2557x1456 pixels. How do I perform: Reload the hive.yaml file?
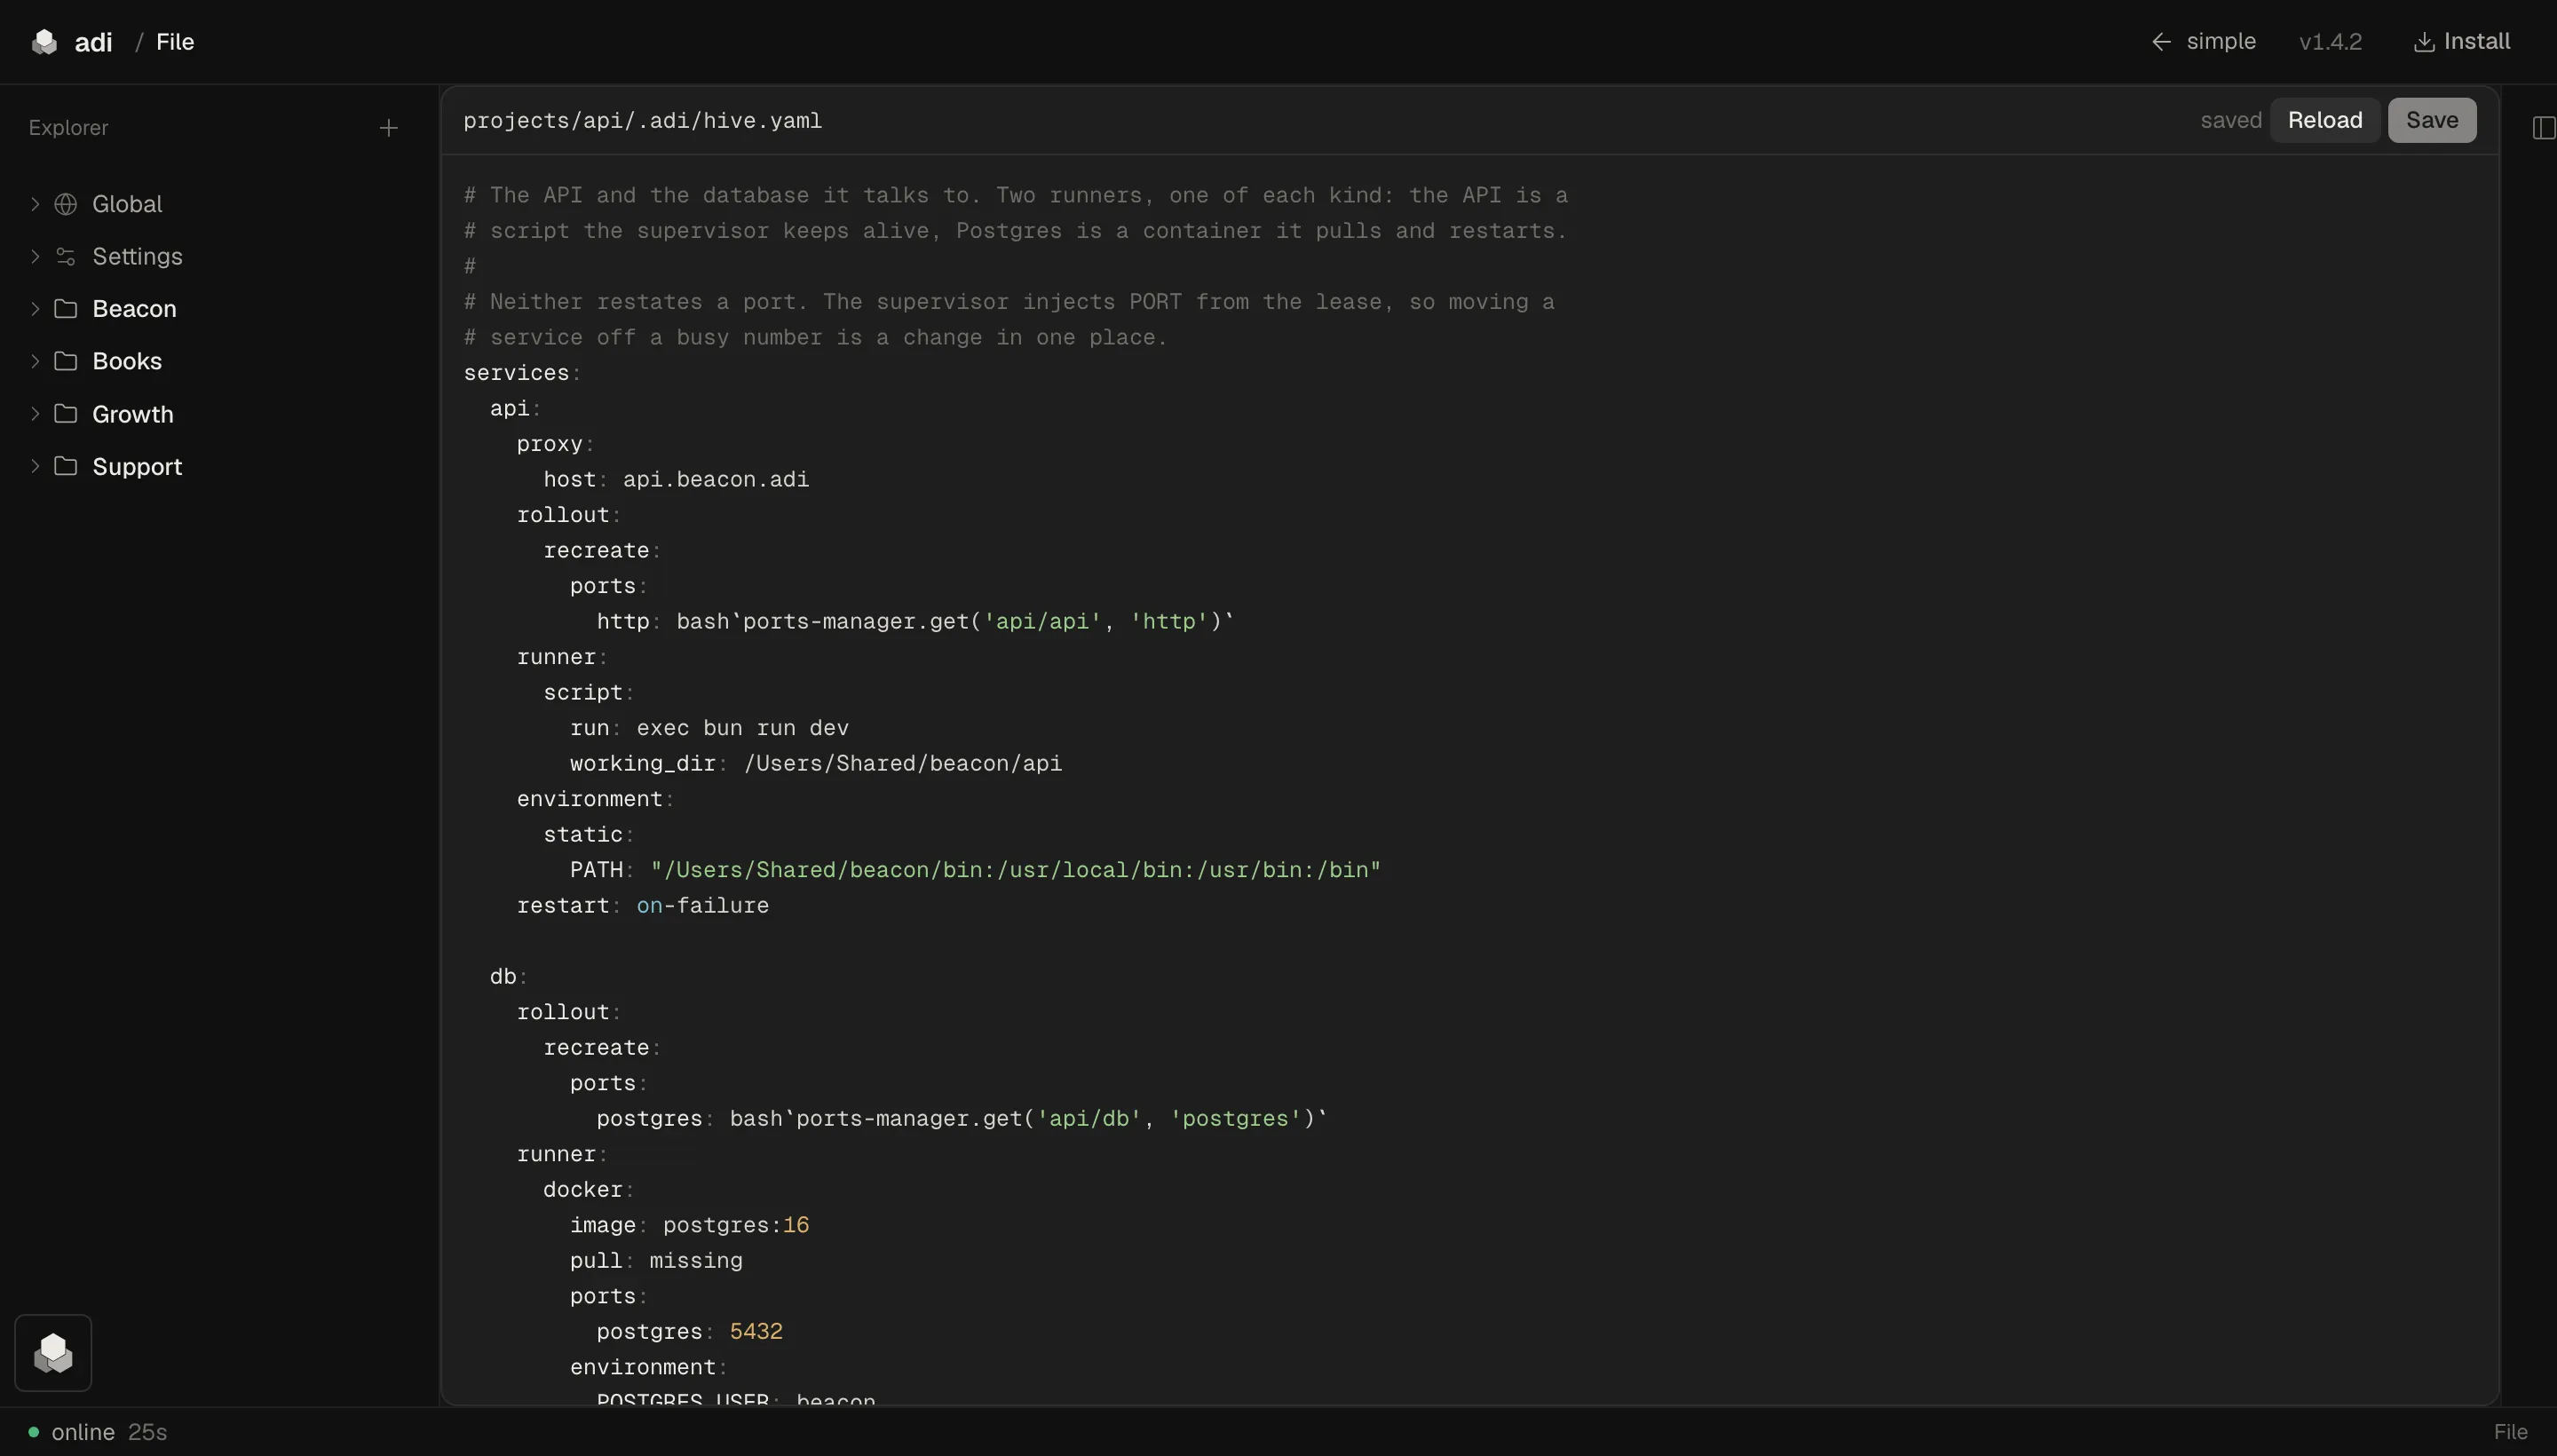2325,120
